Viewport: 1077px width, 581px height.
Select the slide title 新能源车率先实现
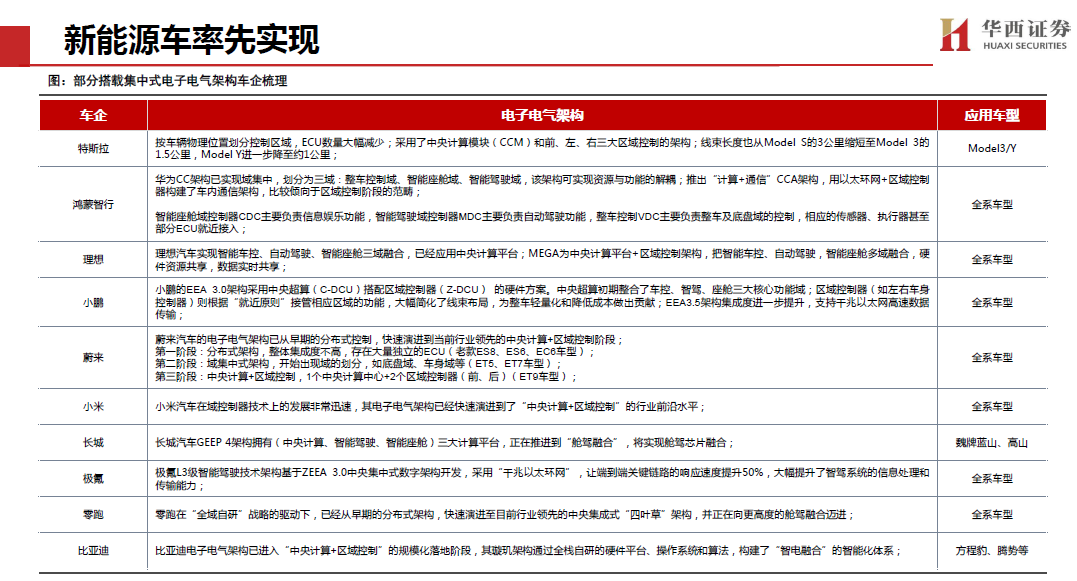coord(192,40)
